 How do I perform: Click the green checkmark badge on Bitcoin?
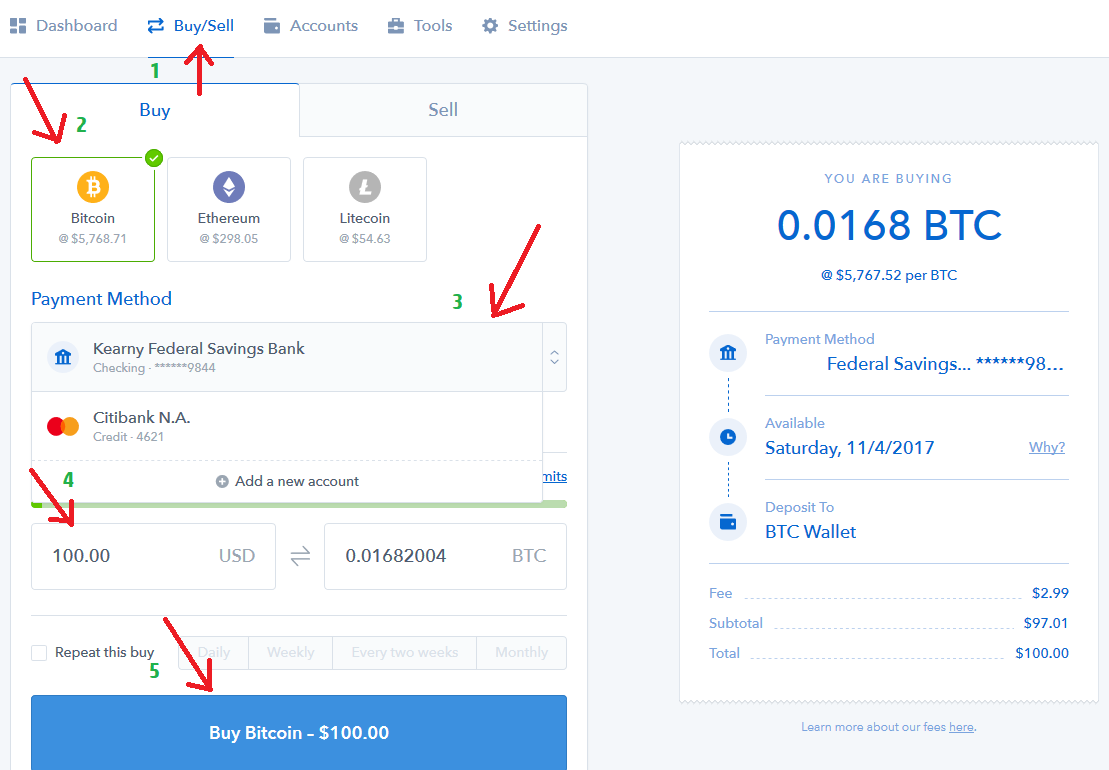tap(153, 158)
